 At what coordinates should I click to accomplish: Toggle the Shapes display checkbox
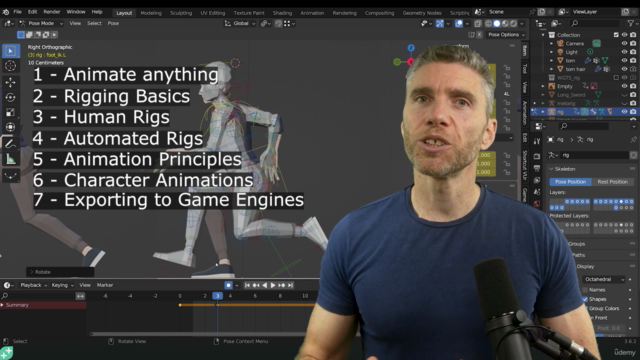pyautogui.click(x=585, y=299)
